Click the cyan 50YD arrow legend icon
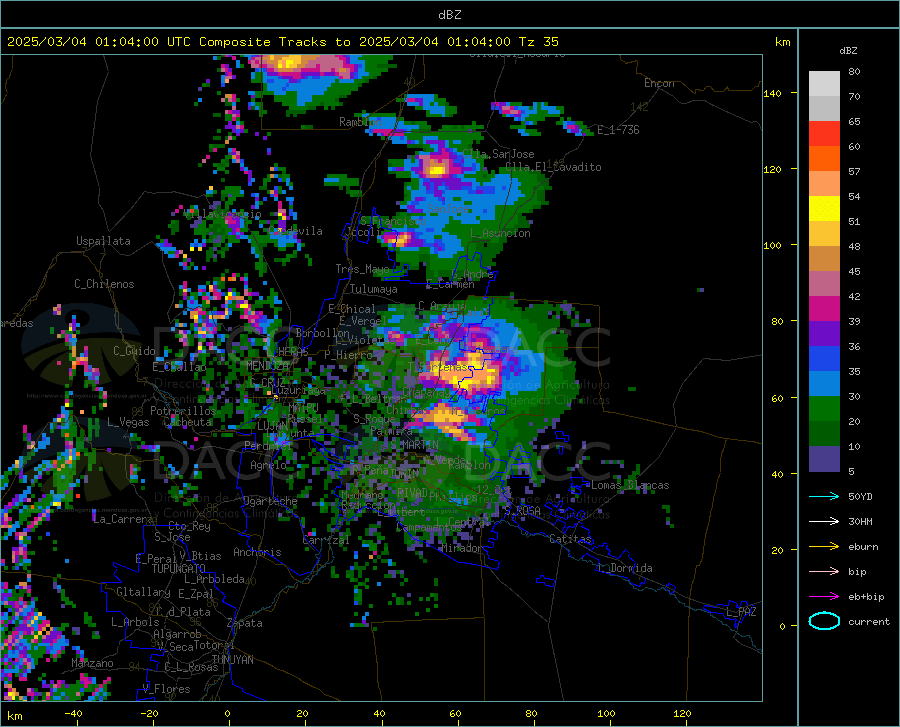This screenshot has height=727, width=900. click(824, 496)
